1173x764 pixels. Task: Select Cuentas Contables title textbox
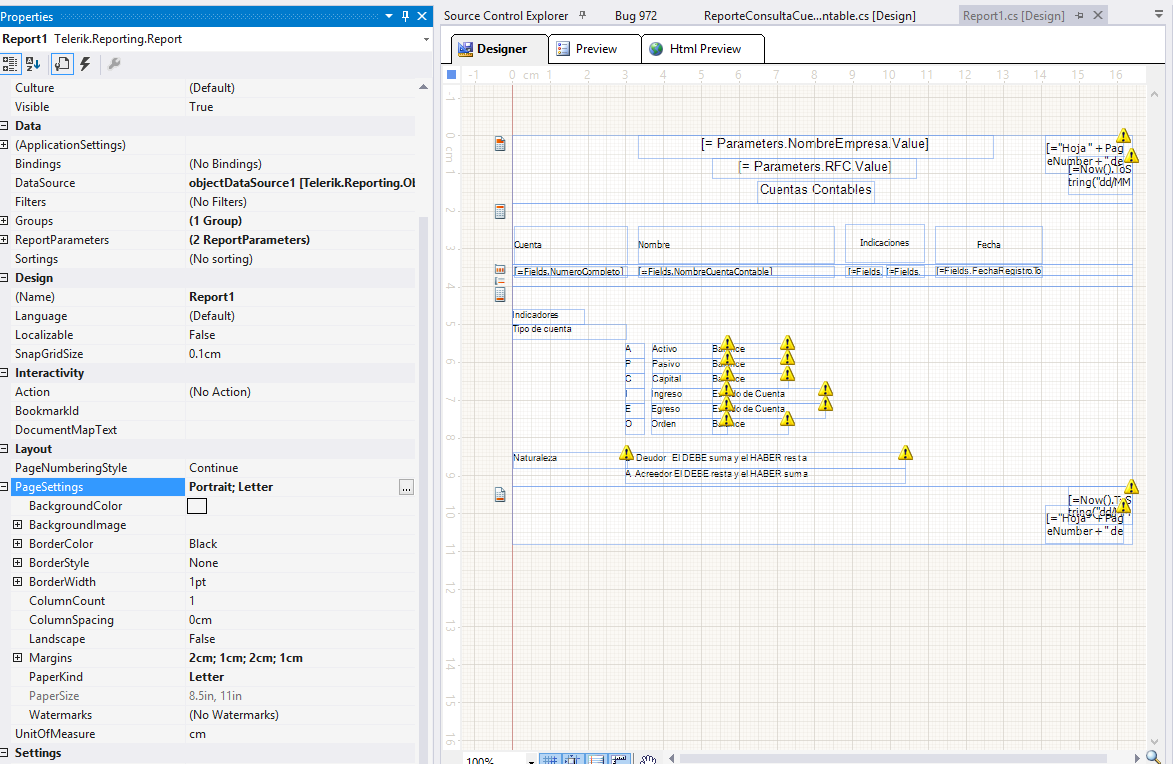[815, 190]
